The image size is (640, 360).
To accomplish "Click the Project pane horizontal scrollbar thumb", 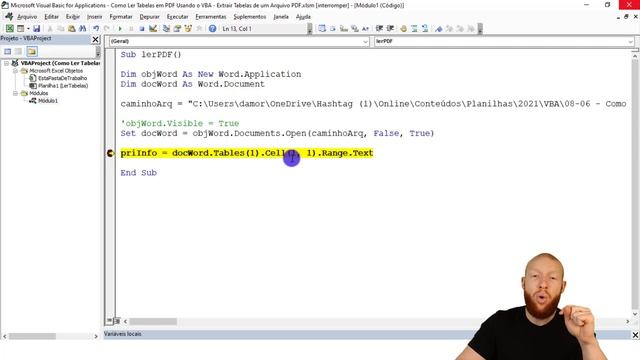I will [32, 336].
